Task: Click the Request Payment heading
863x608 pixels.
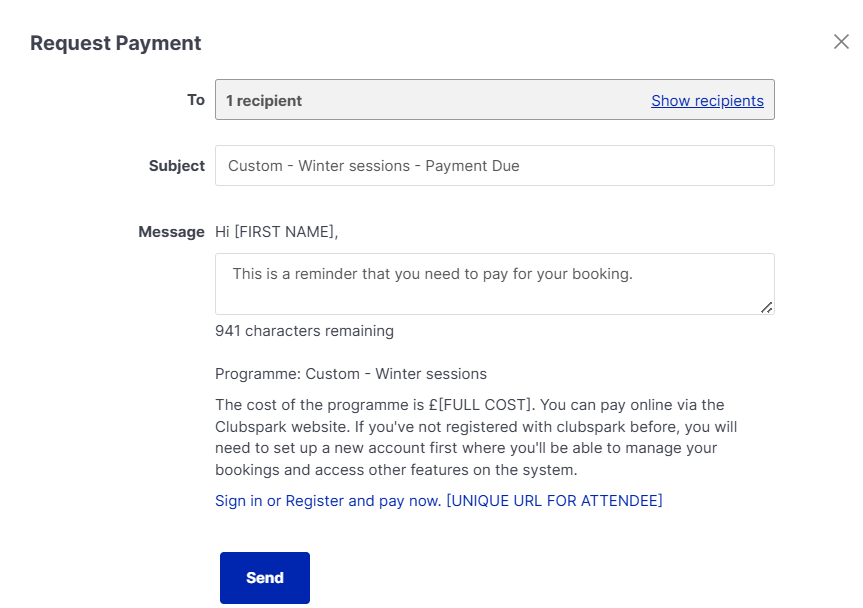Action: point(116,43)
